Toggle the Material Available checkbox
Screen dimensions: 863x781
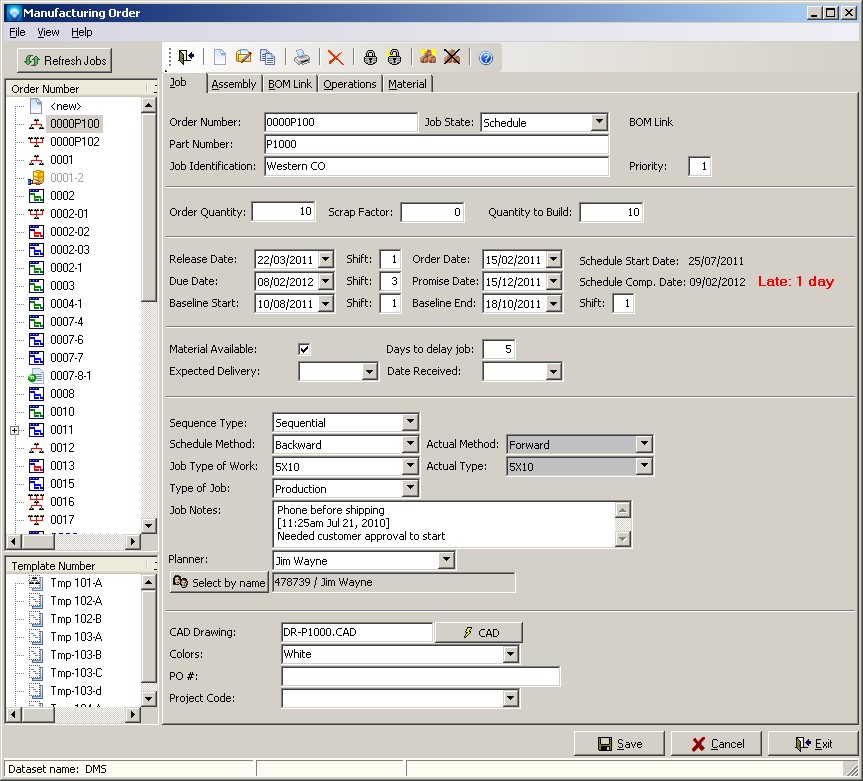(x=305, y=349)
